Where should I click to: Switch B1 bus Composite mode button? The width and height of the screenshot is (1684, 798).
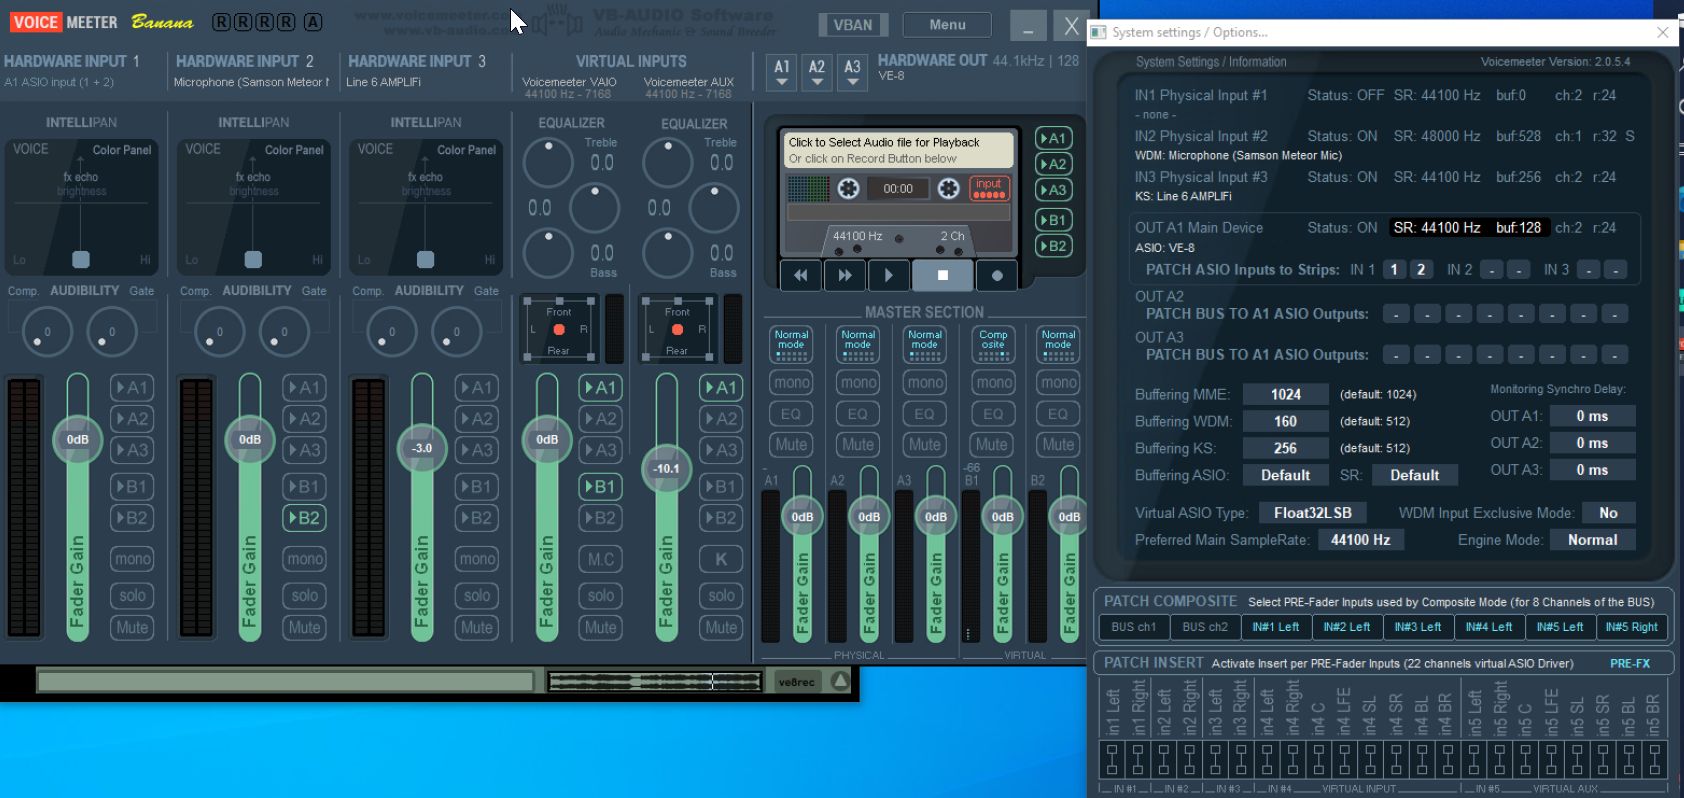993,344
